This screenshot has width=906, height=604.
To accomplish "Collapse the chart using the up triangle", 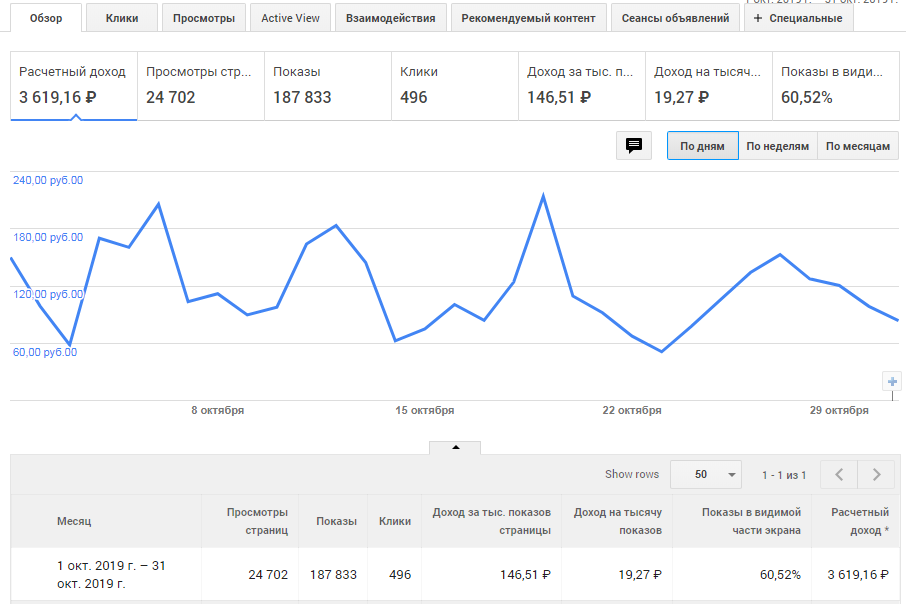I will click(x=455, y=447).
